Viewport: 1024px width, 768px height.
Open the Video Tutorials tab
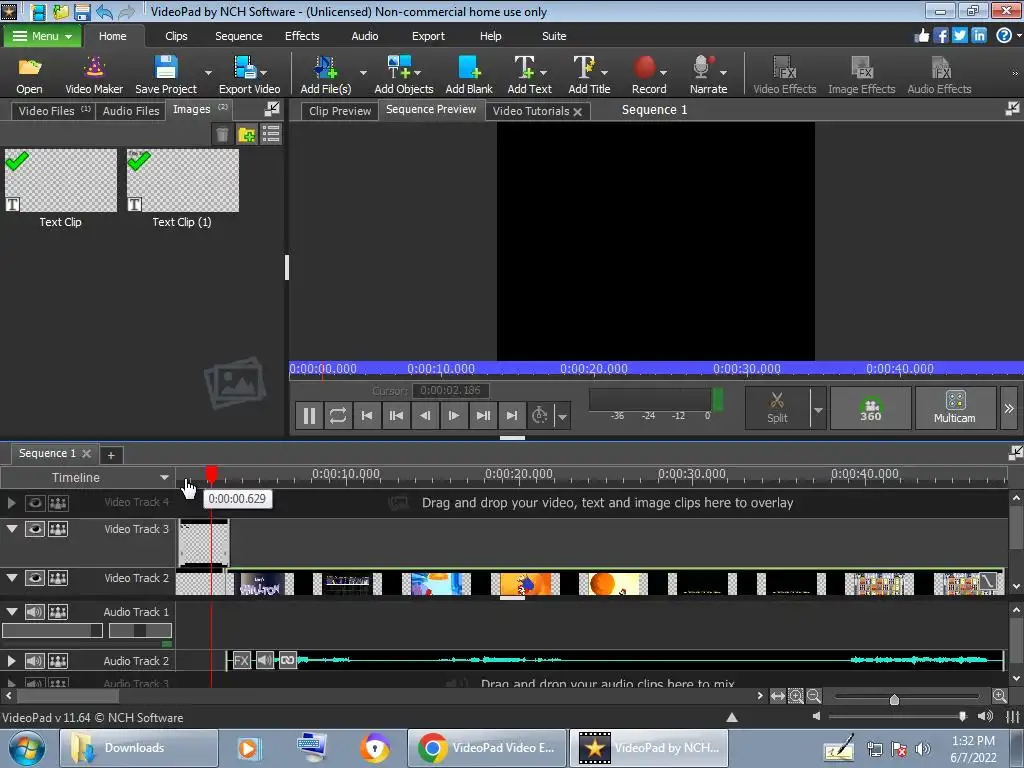click(x=531, y=110)
